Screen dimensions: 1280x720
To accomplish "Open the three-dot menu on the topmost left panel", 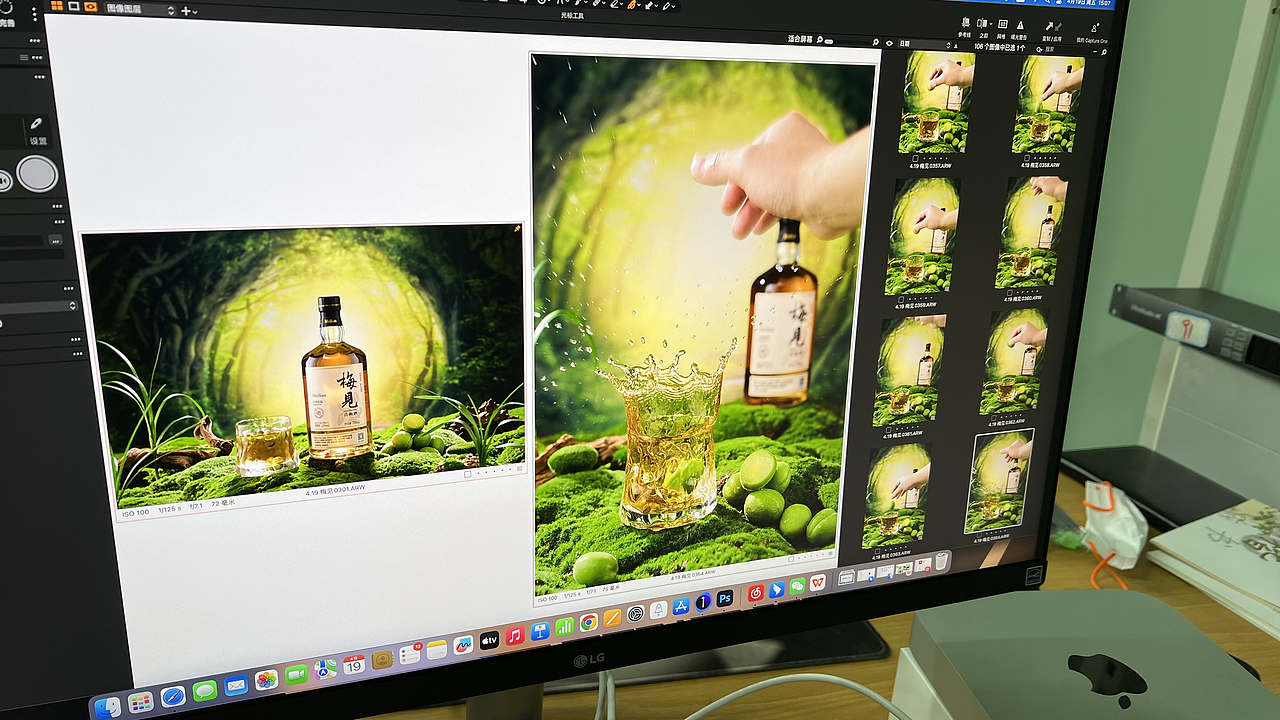I will click(36, 41).
